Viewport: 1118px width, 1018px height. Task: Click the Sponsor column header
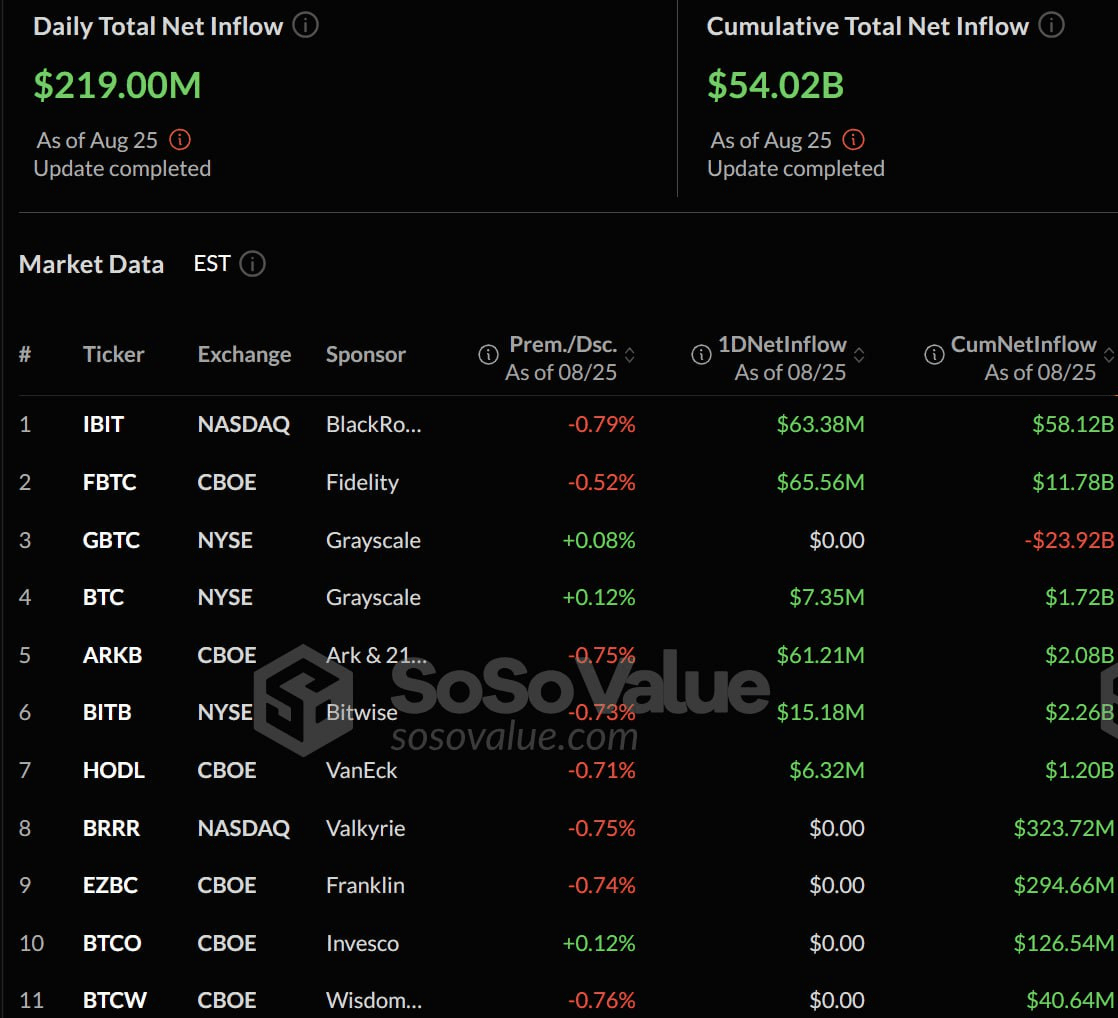366,354
